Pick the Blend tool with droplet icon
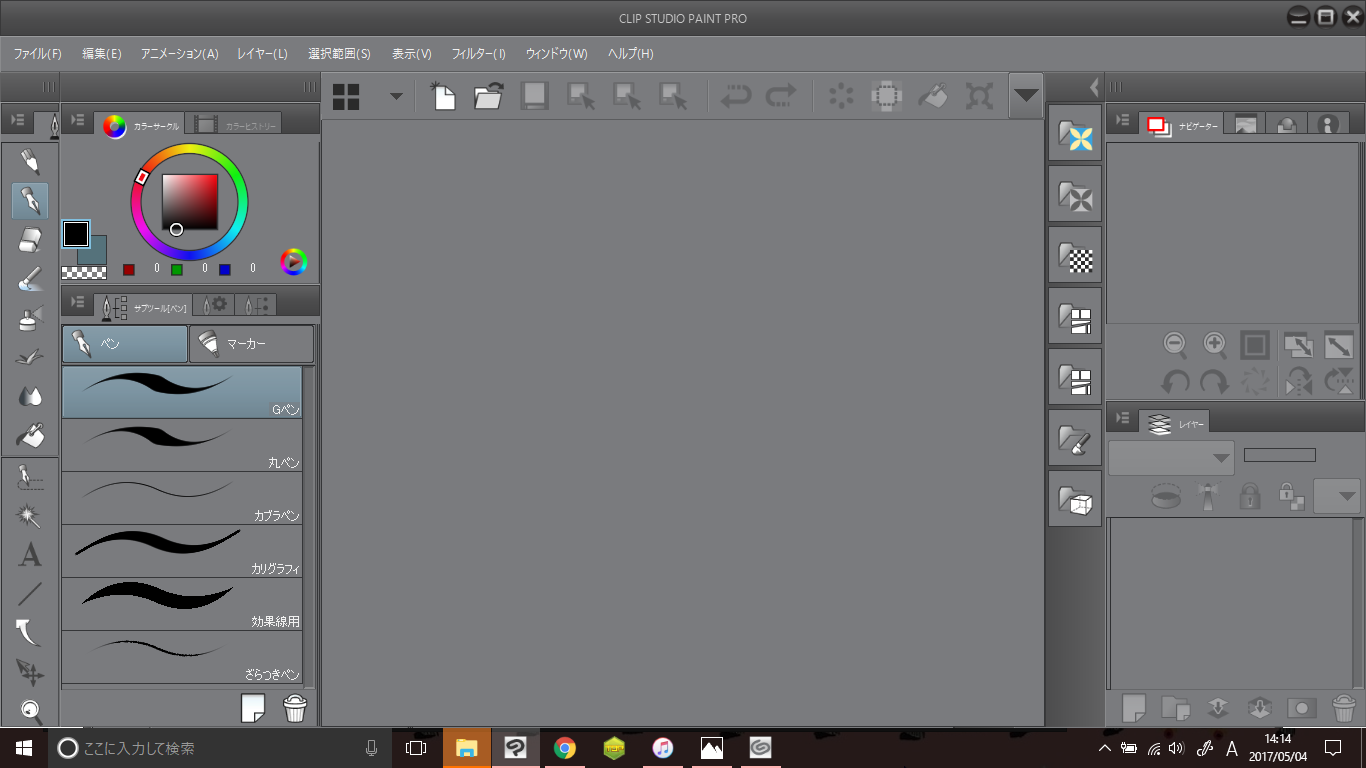 tap(30, 396)
